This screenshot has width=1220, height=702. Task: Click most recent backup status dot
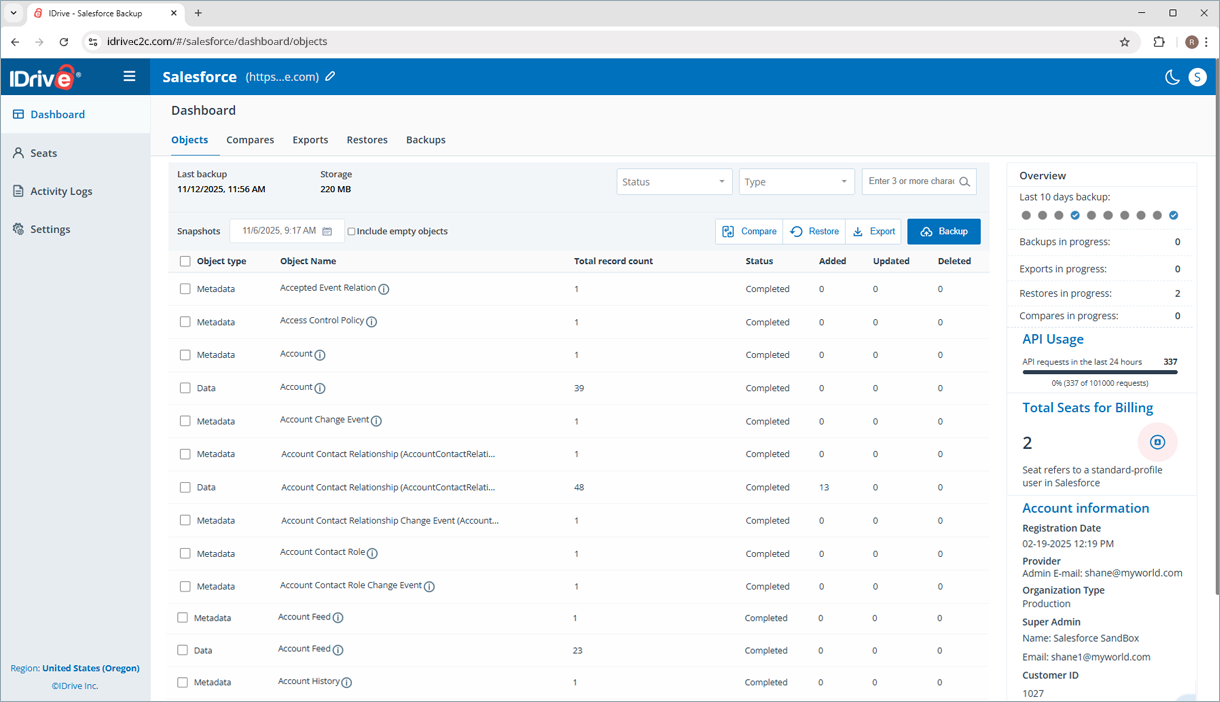(1174, 215)
